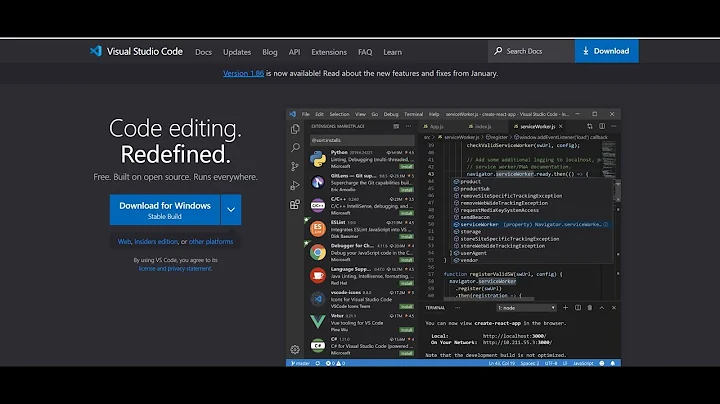720x404 pixels.
Task: Click Install button for Python extension
Action: (406, 166)
